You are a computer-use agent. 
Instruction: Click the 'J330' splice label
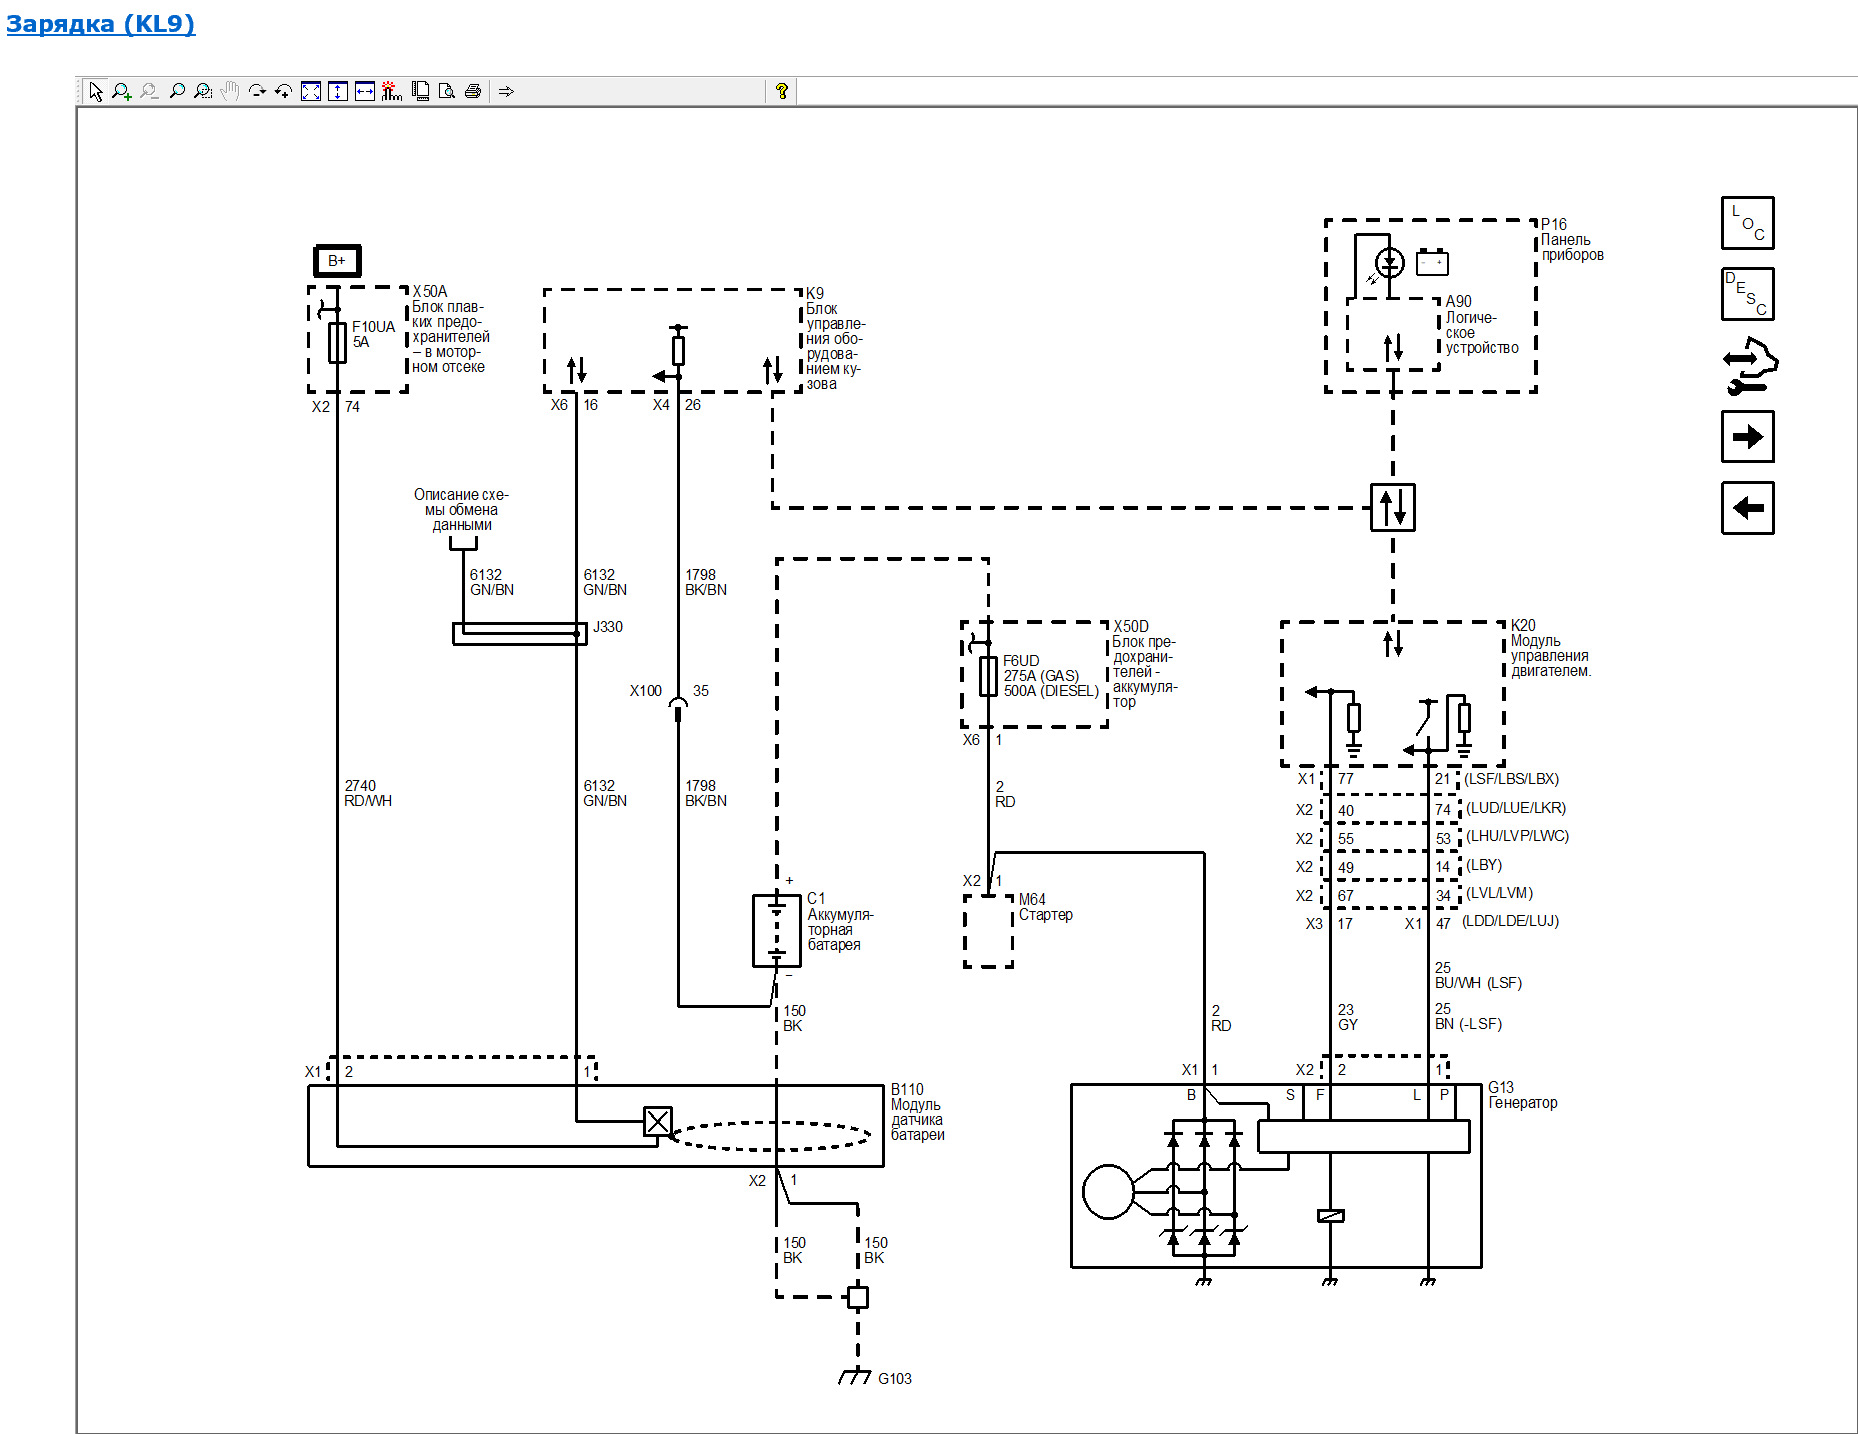point(607,627)
